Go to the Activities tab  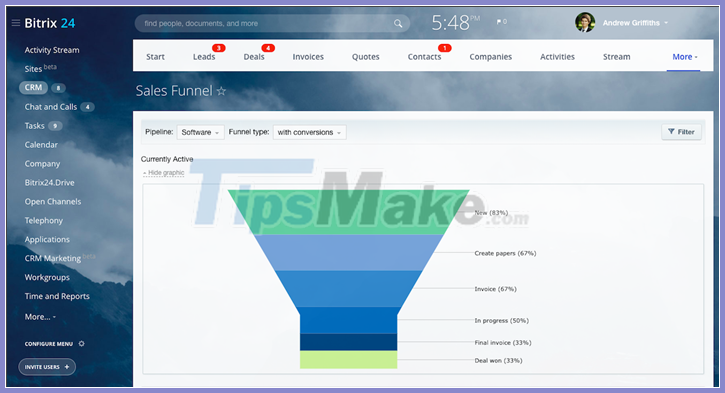click(x=557, y=57)
